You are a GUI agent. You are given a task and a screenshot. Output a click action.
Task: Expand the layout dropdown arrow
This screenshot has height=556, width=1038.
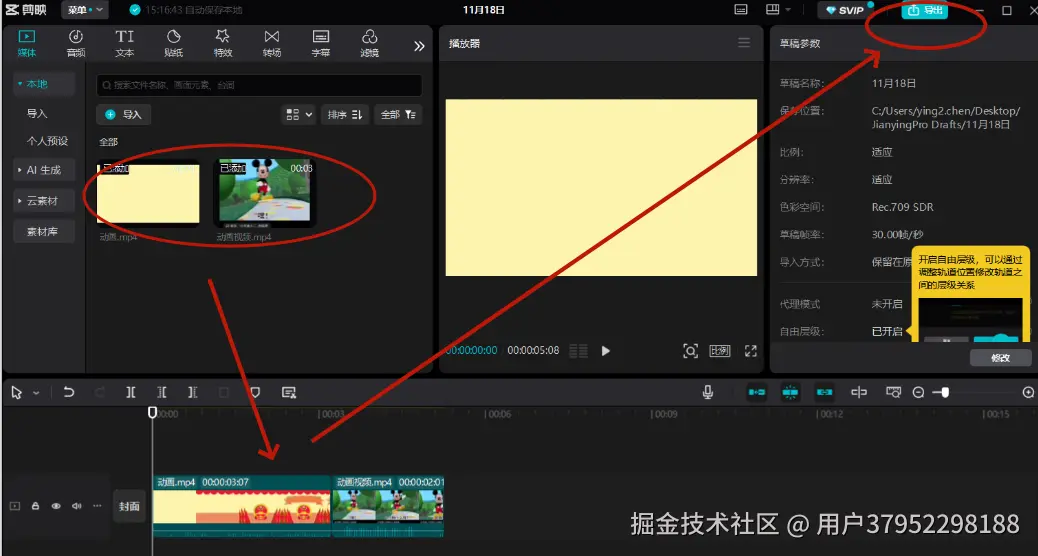pyautogui.click(x=788, y=10)
